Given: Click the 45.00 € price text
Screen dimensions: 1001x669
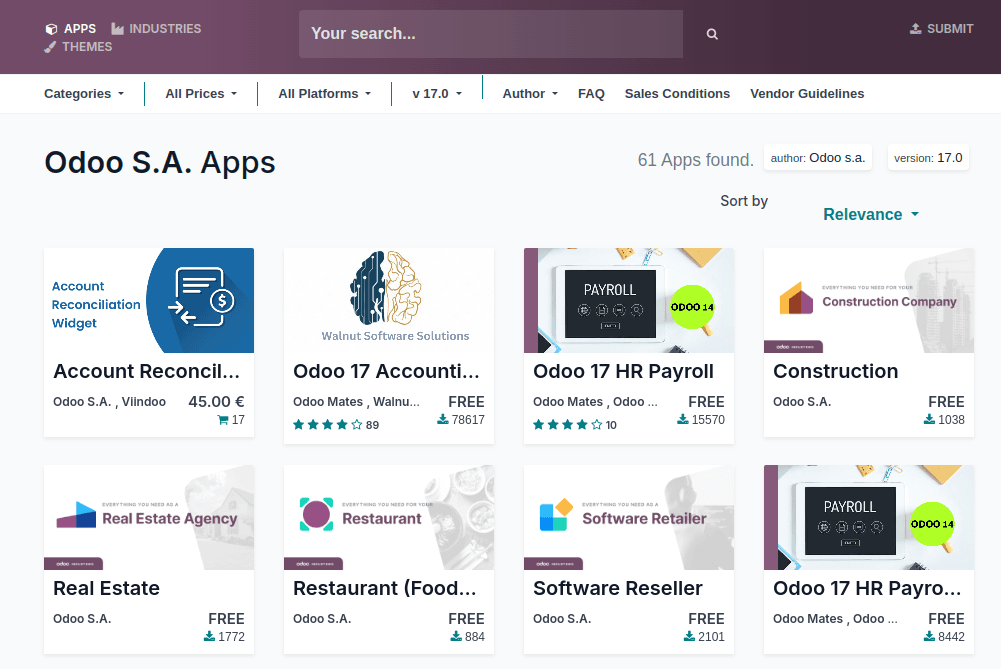Looking at the screenshot, I should coord(216,402).
